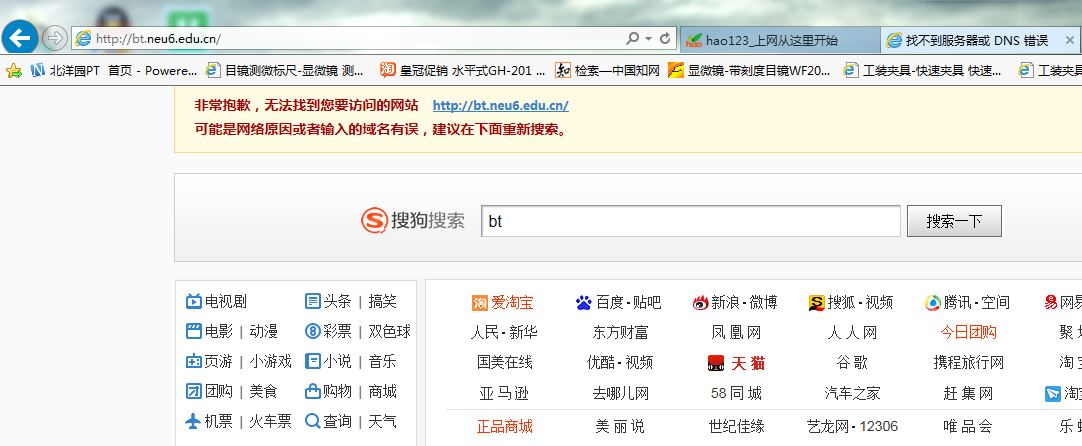
Task: Click the 彩票 lottery icon
Action: click(313, 331)
